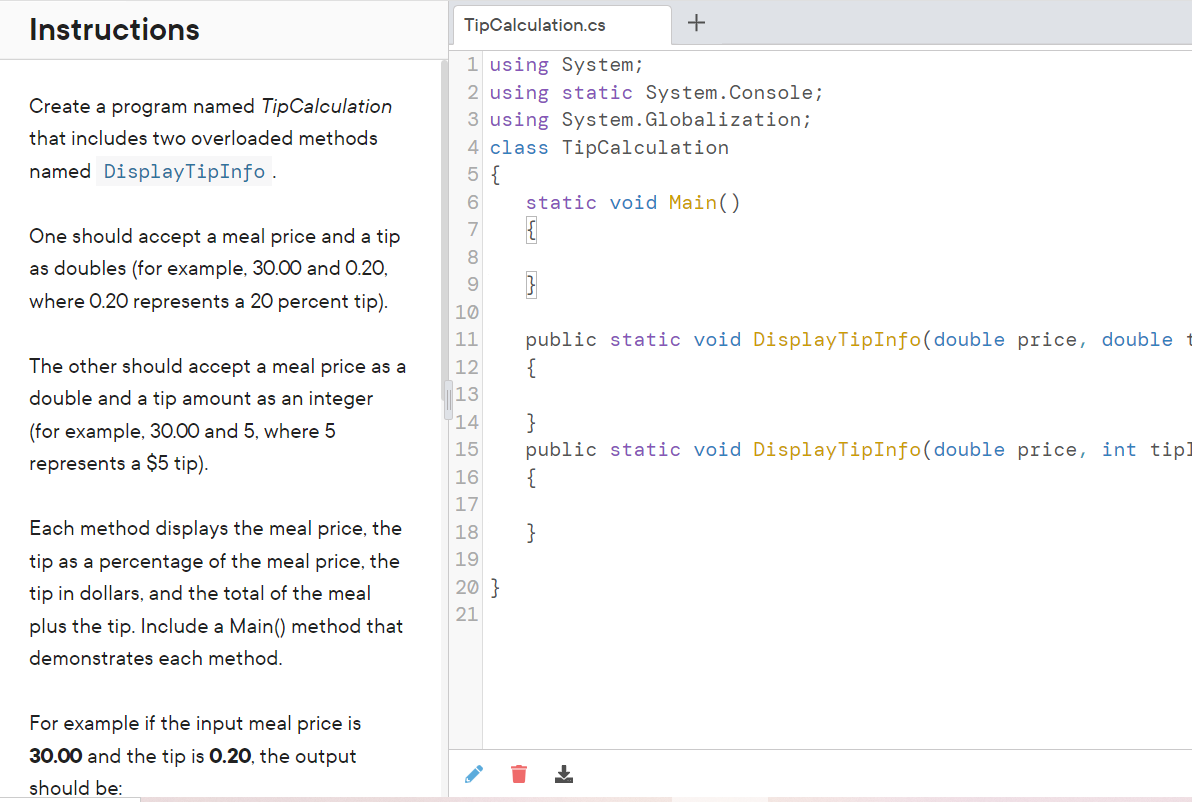Click the download file icon
1192x802 pixels.
click(x=564, y=774)
